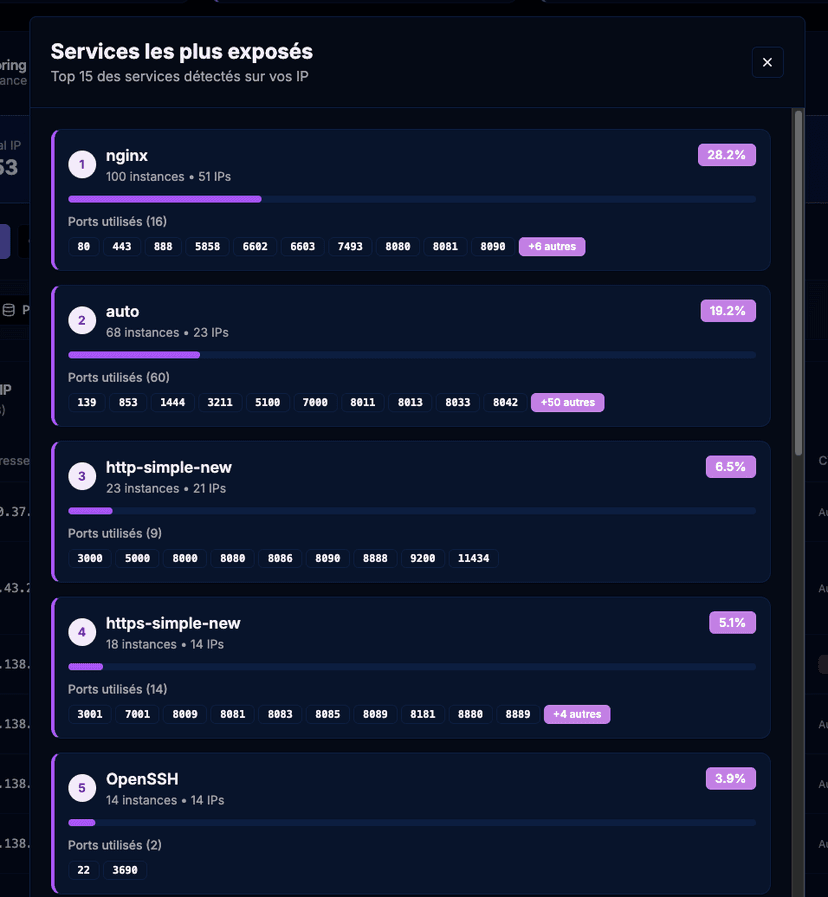Select port 443 chip under nginx

[x=122, y=246]
